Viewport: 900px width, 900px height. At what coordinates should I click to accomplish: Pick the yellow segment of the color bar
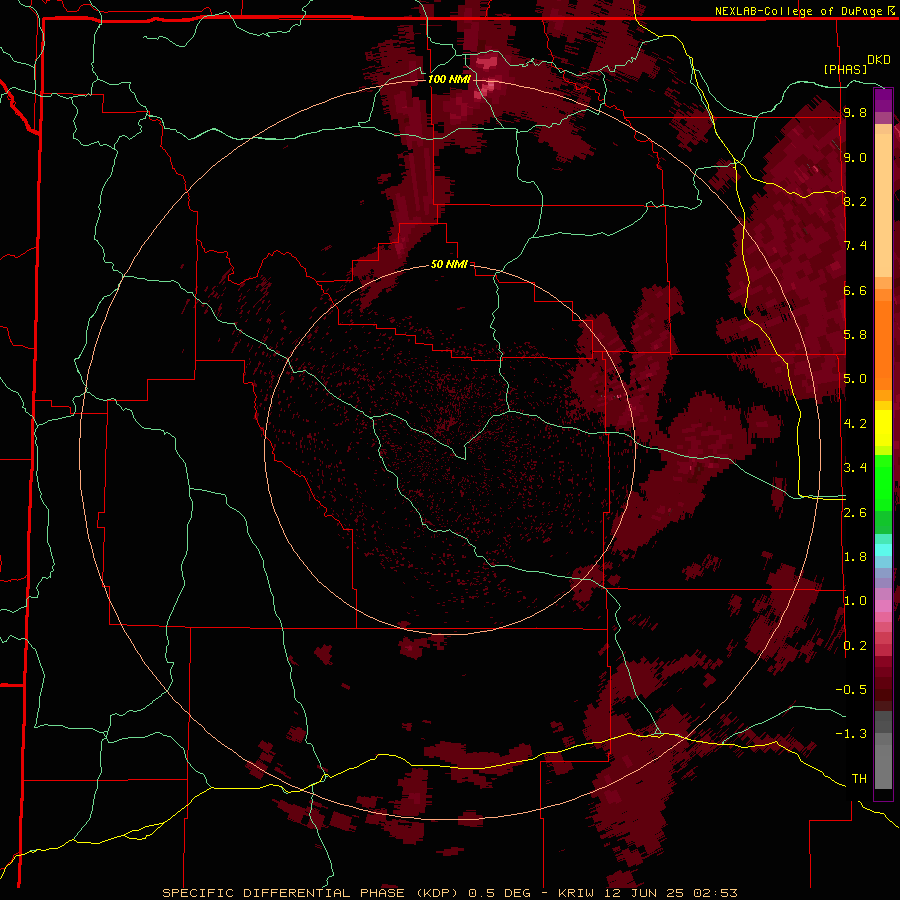(x=883, y=428)
